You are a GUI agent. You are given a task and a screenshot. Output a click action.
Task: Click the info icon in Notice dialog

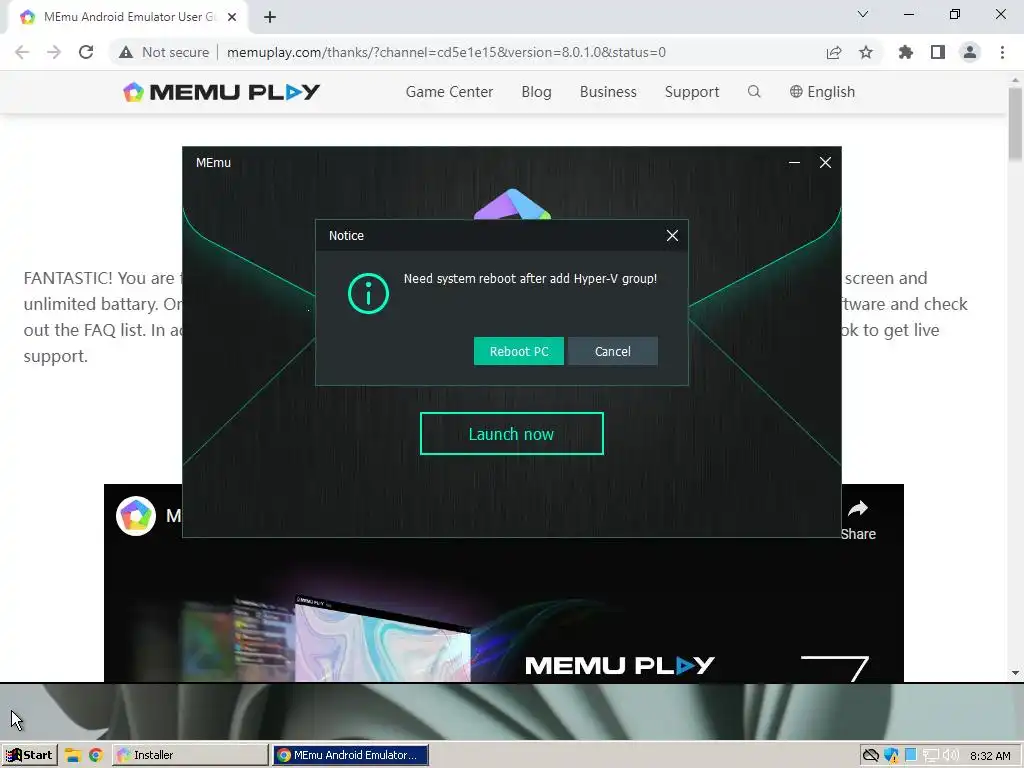tap(368, 293)
